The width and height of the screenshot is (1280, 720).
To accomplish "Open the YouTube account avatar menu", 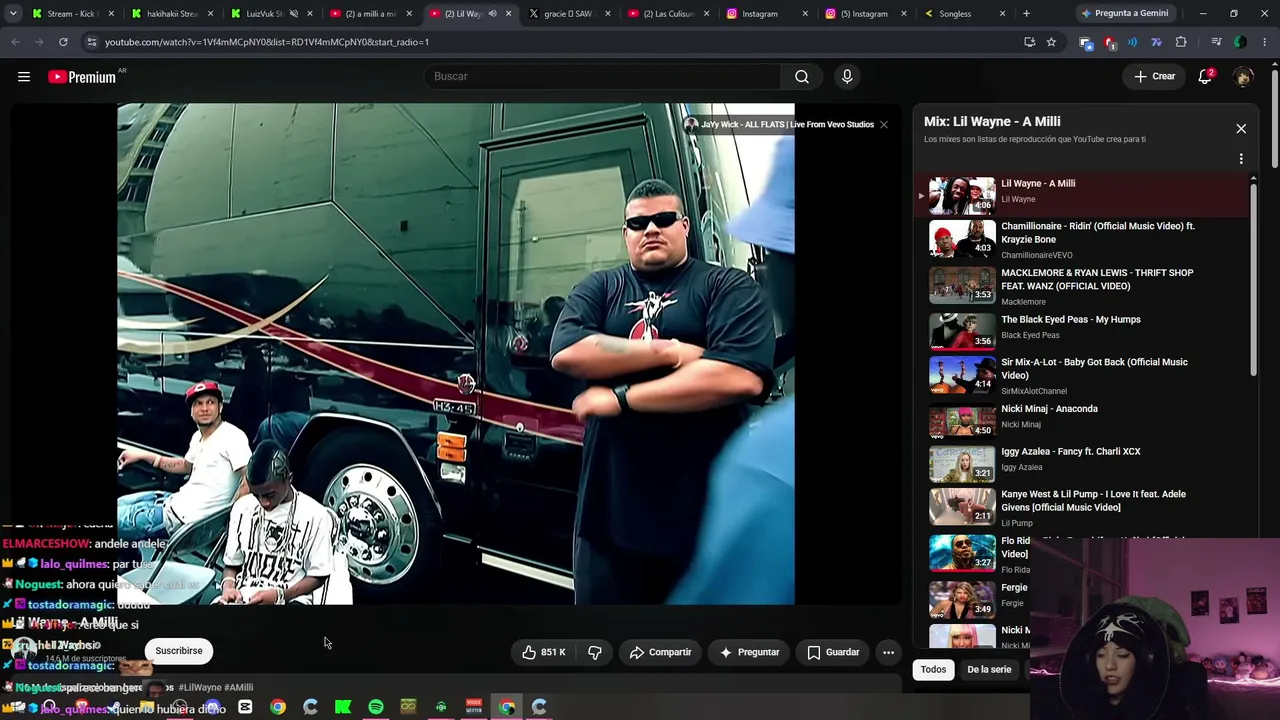I will (x=1243, y=77).
